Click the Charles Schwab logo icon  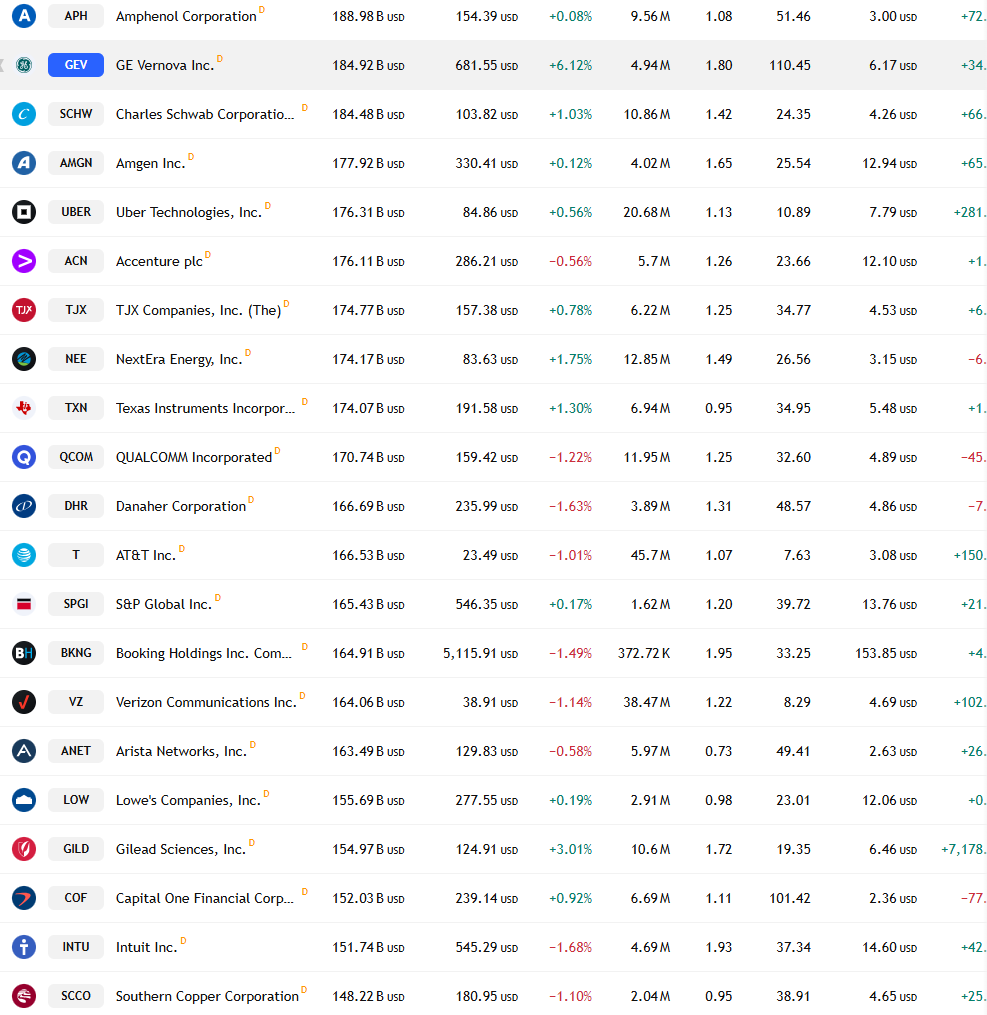tap(24, 114)
